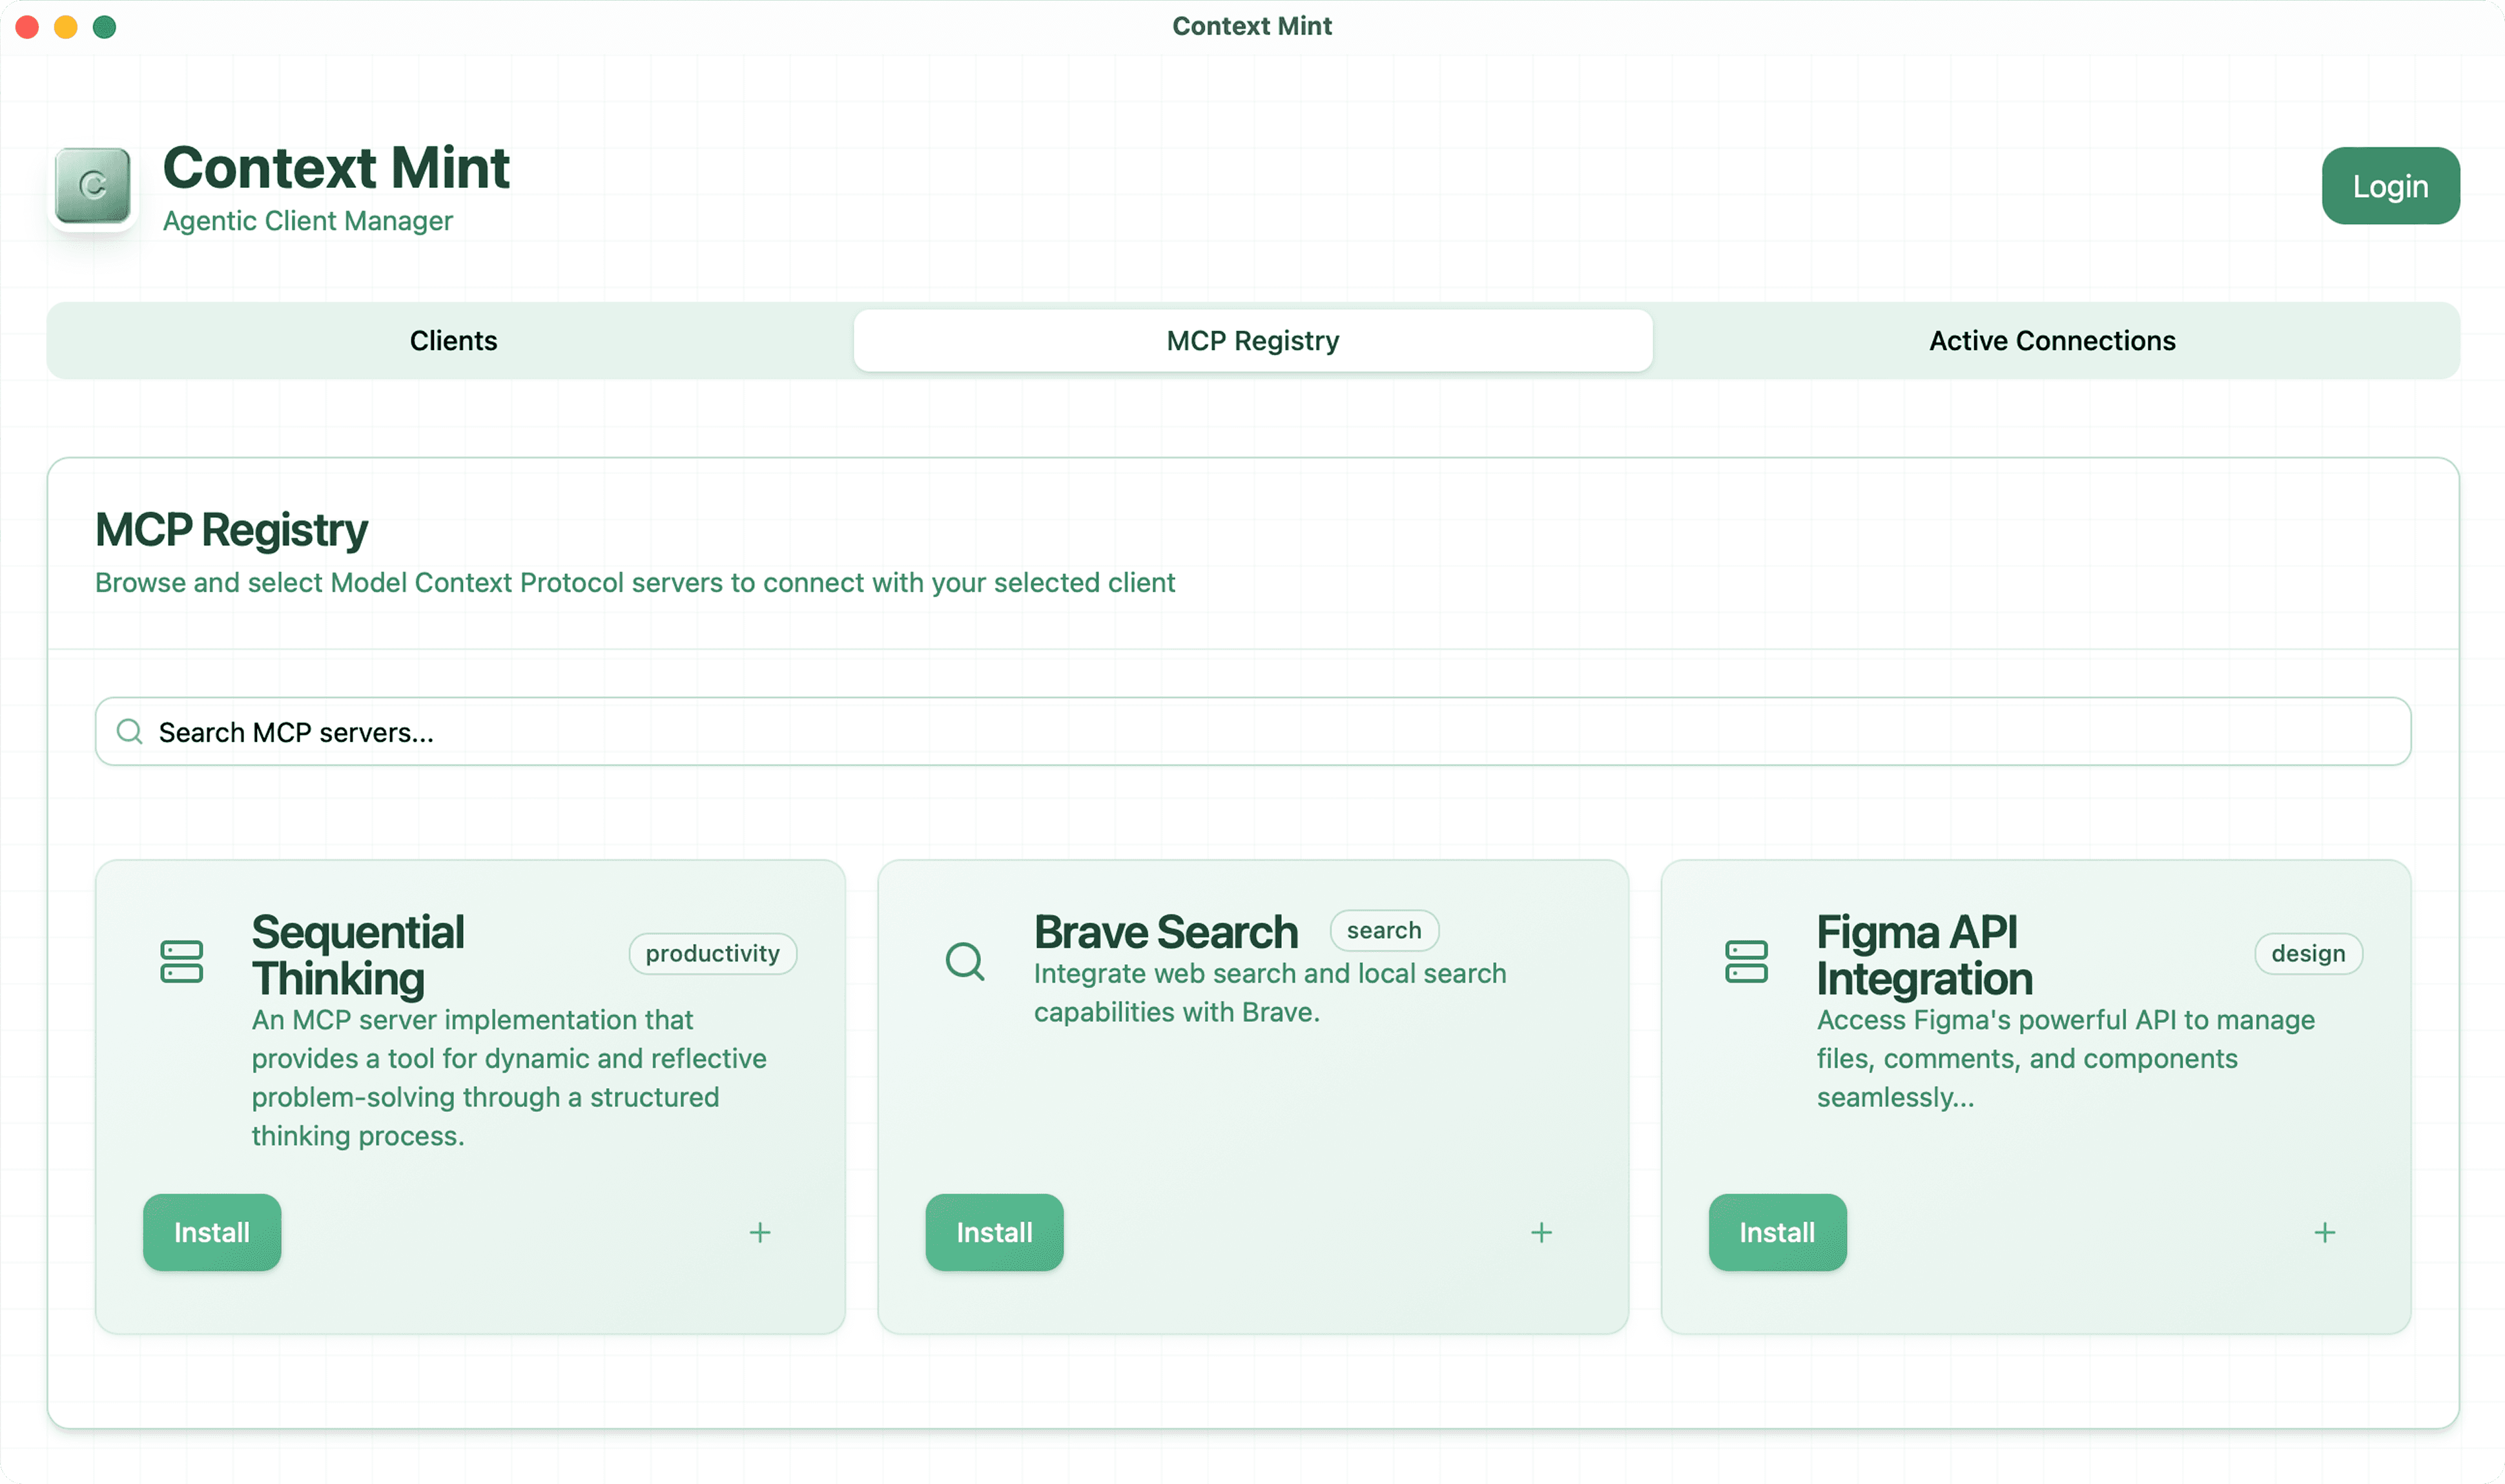This screenshot has width=2505, height=1484.
Task: Minimize the Context Mint window
Action: click(66, 27)
